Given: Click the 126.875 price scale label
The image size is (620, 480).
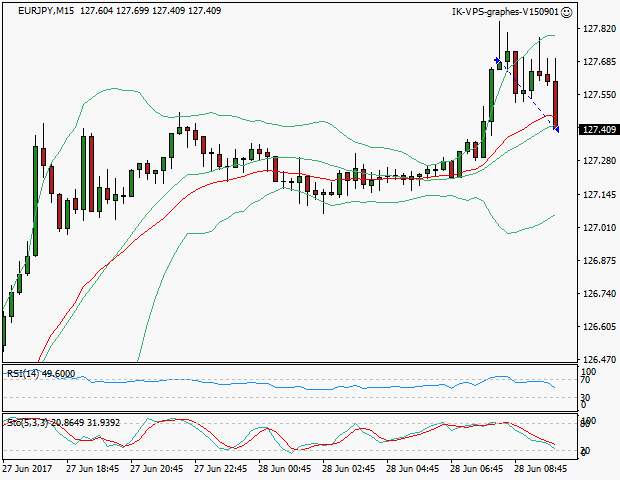Looking at the screenshot, I should point(598,261).
